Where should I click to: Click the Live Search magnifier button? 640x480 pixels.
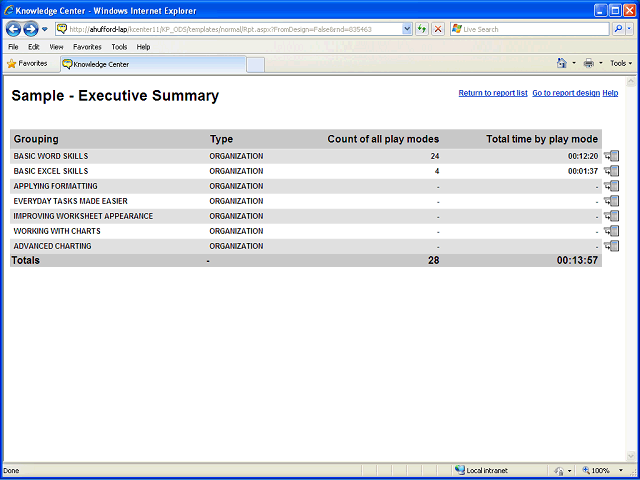pyautogui.click(x=619, y=29)
